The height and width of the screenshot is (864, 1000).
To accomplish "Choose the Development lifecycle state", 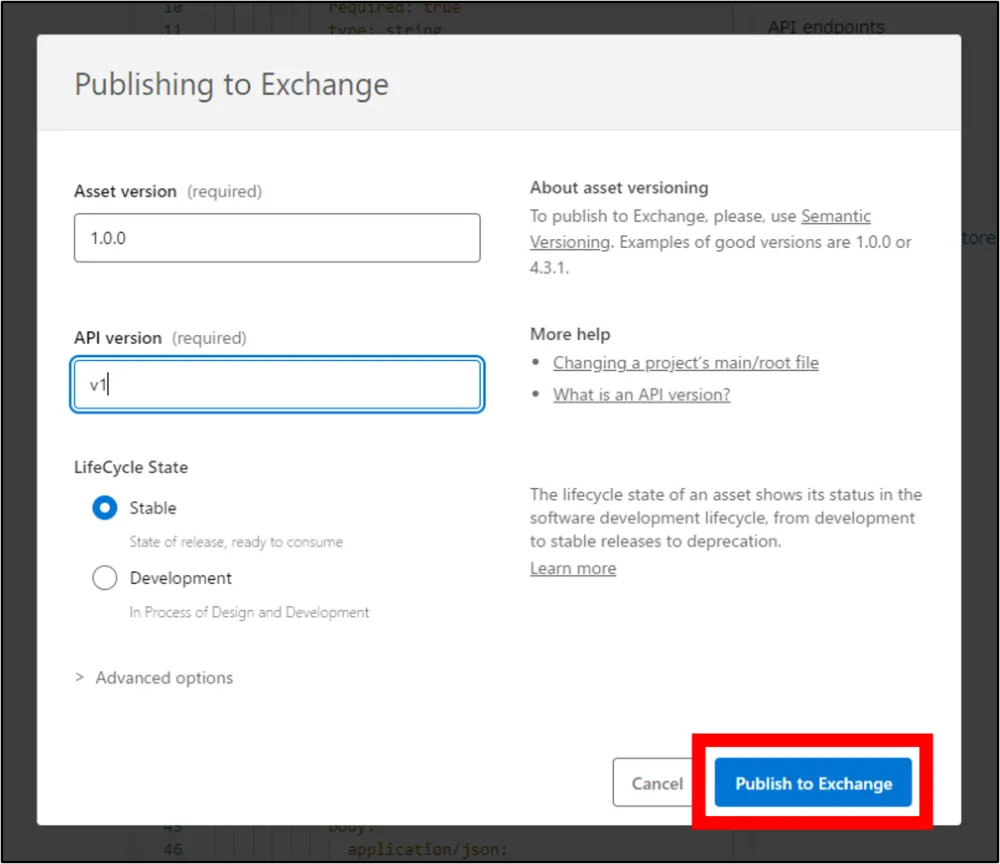I will [105, 578].
